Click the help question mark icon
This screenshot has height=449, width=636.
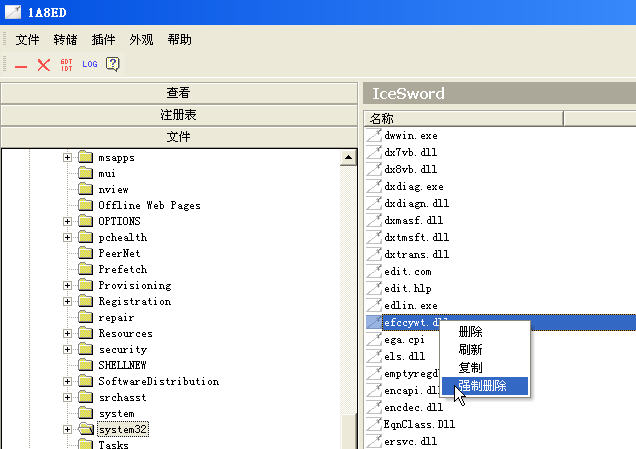pyautogui.click(x=112, y=64)
